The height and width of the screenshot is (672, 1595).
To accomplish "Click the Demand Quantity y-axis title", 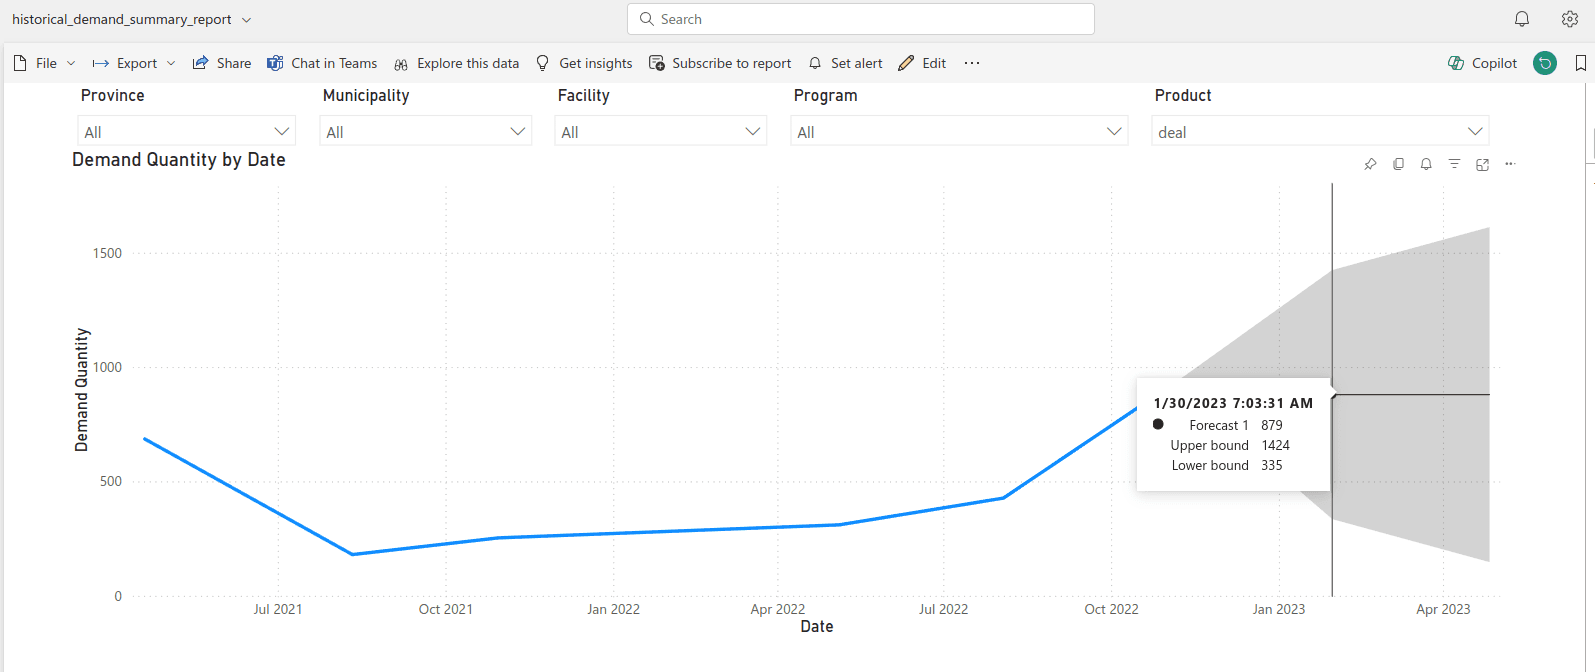I will click(x=82, y=390).
